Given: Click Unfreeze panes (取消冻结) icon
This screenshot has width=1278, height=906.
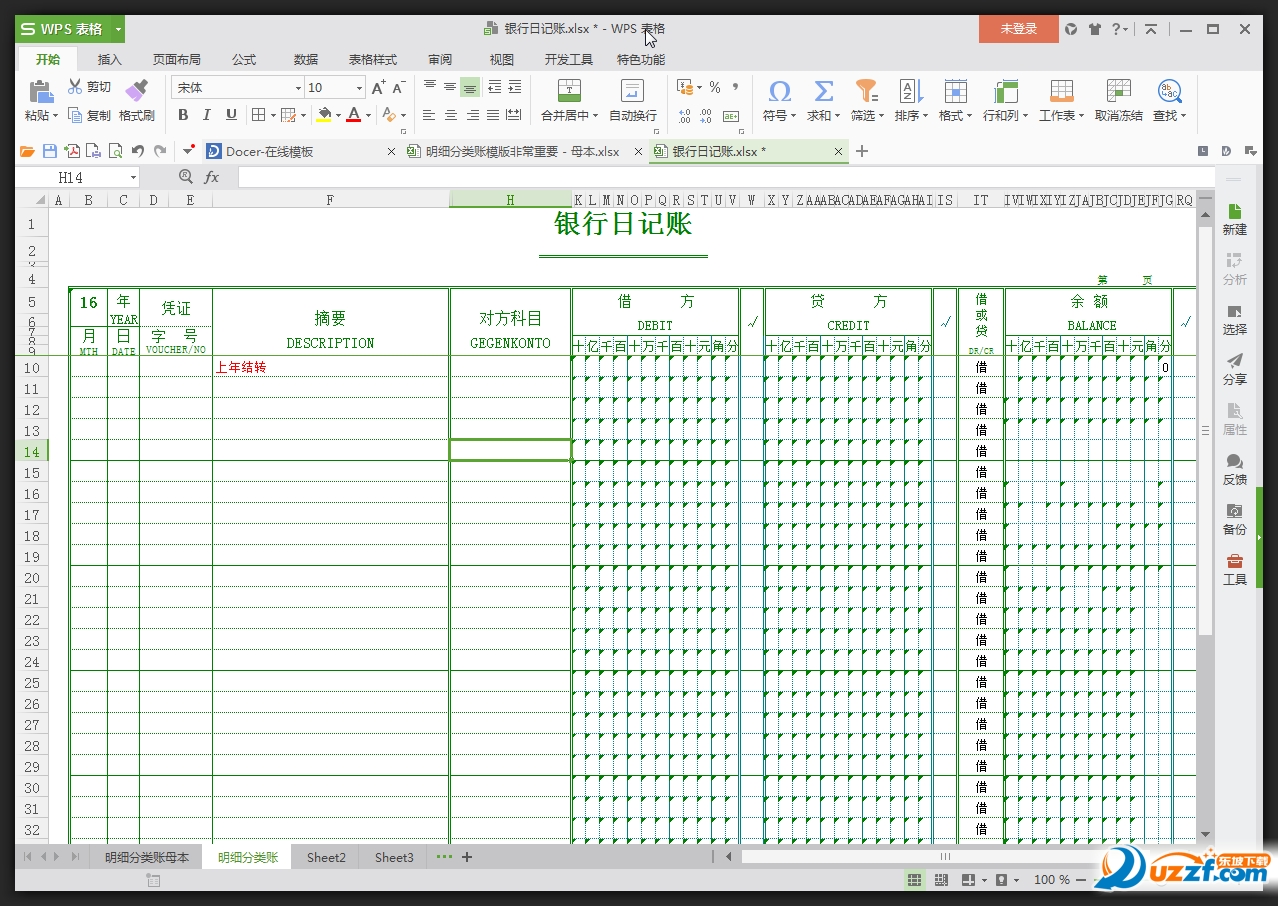Looking at the screenshot, I should click(x=1118, y=92).
